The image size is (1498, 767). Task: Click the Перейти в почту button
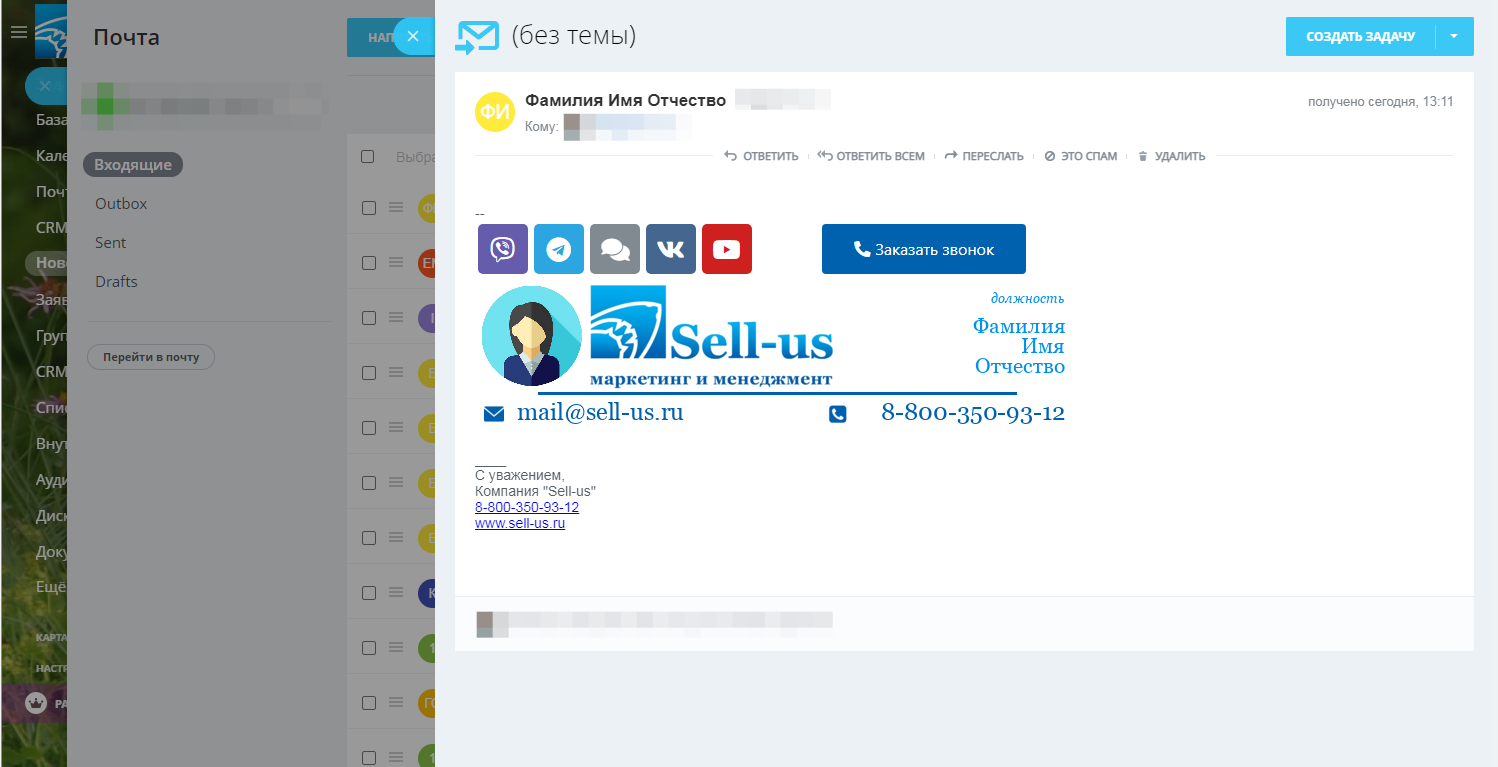(x=151, y=357)
